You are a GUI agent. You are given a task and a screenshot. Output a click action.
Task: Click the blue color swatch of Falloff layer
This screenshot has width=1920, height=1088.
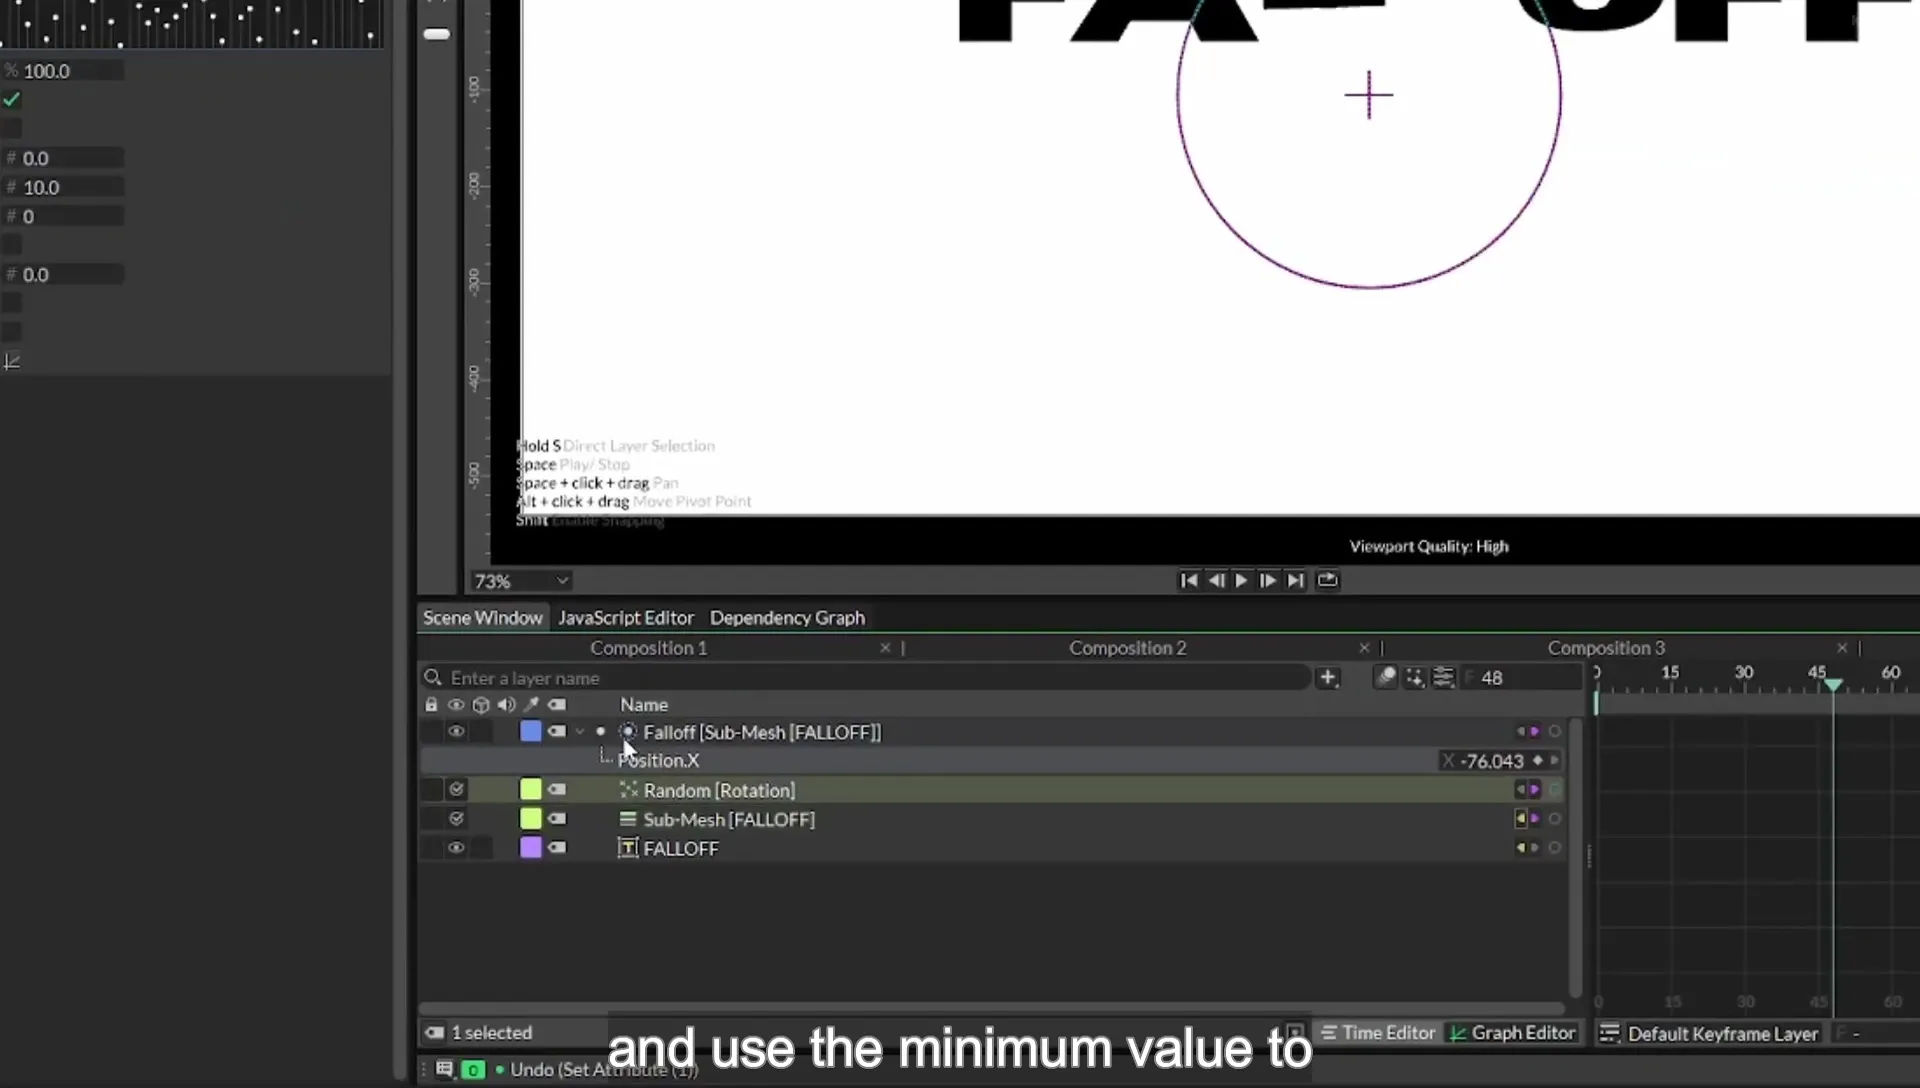click(x=531, y=732)
